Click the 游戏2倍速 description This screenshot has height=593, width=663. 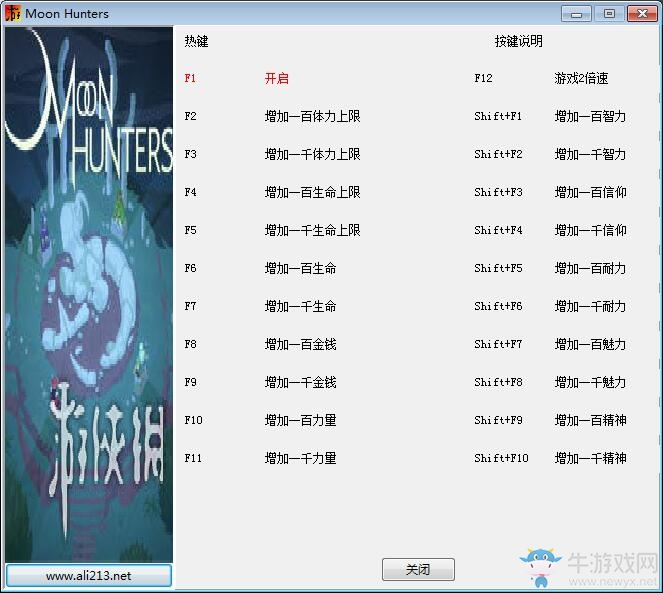coord(581,78)
